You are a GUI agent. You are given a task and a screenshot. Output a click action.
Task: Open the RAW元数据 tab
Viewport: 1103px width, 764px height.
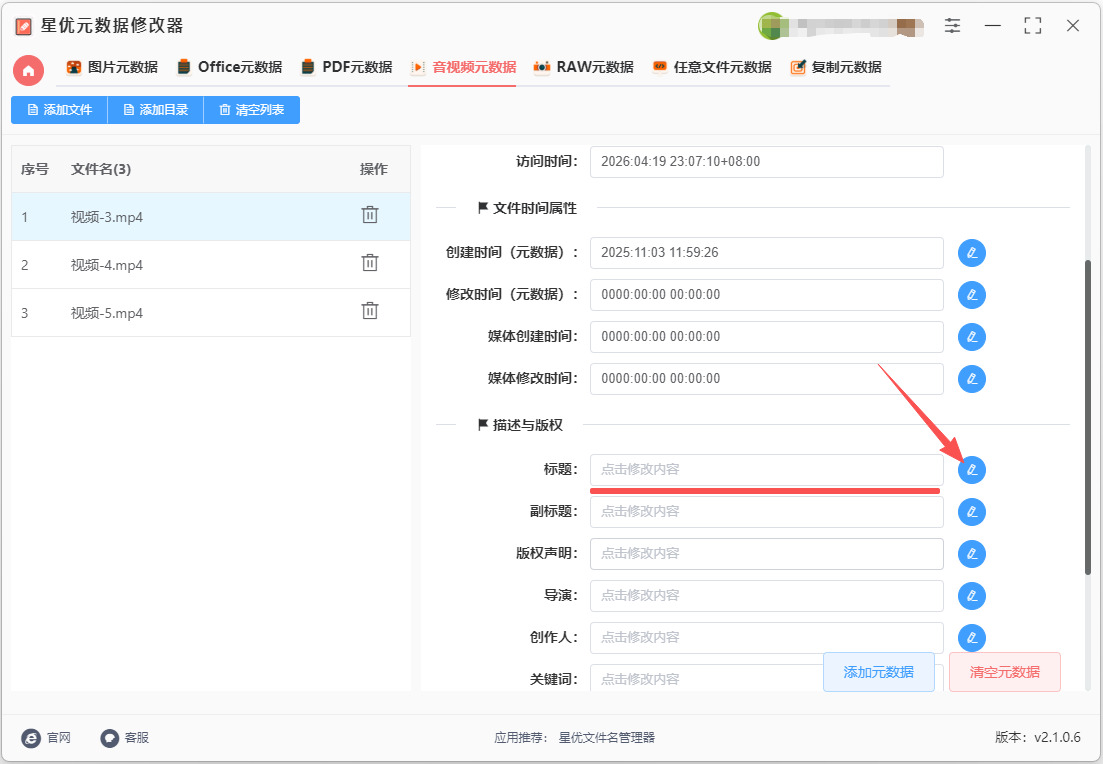584,68
